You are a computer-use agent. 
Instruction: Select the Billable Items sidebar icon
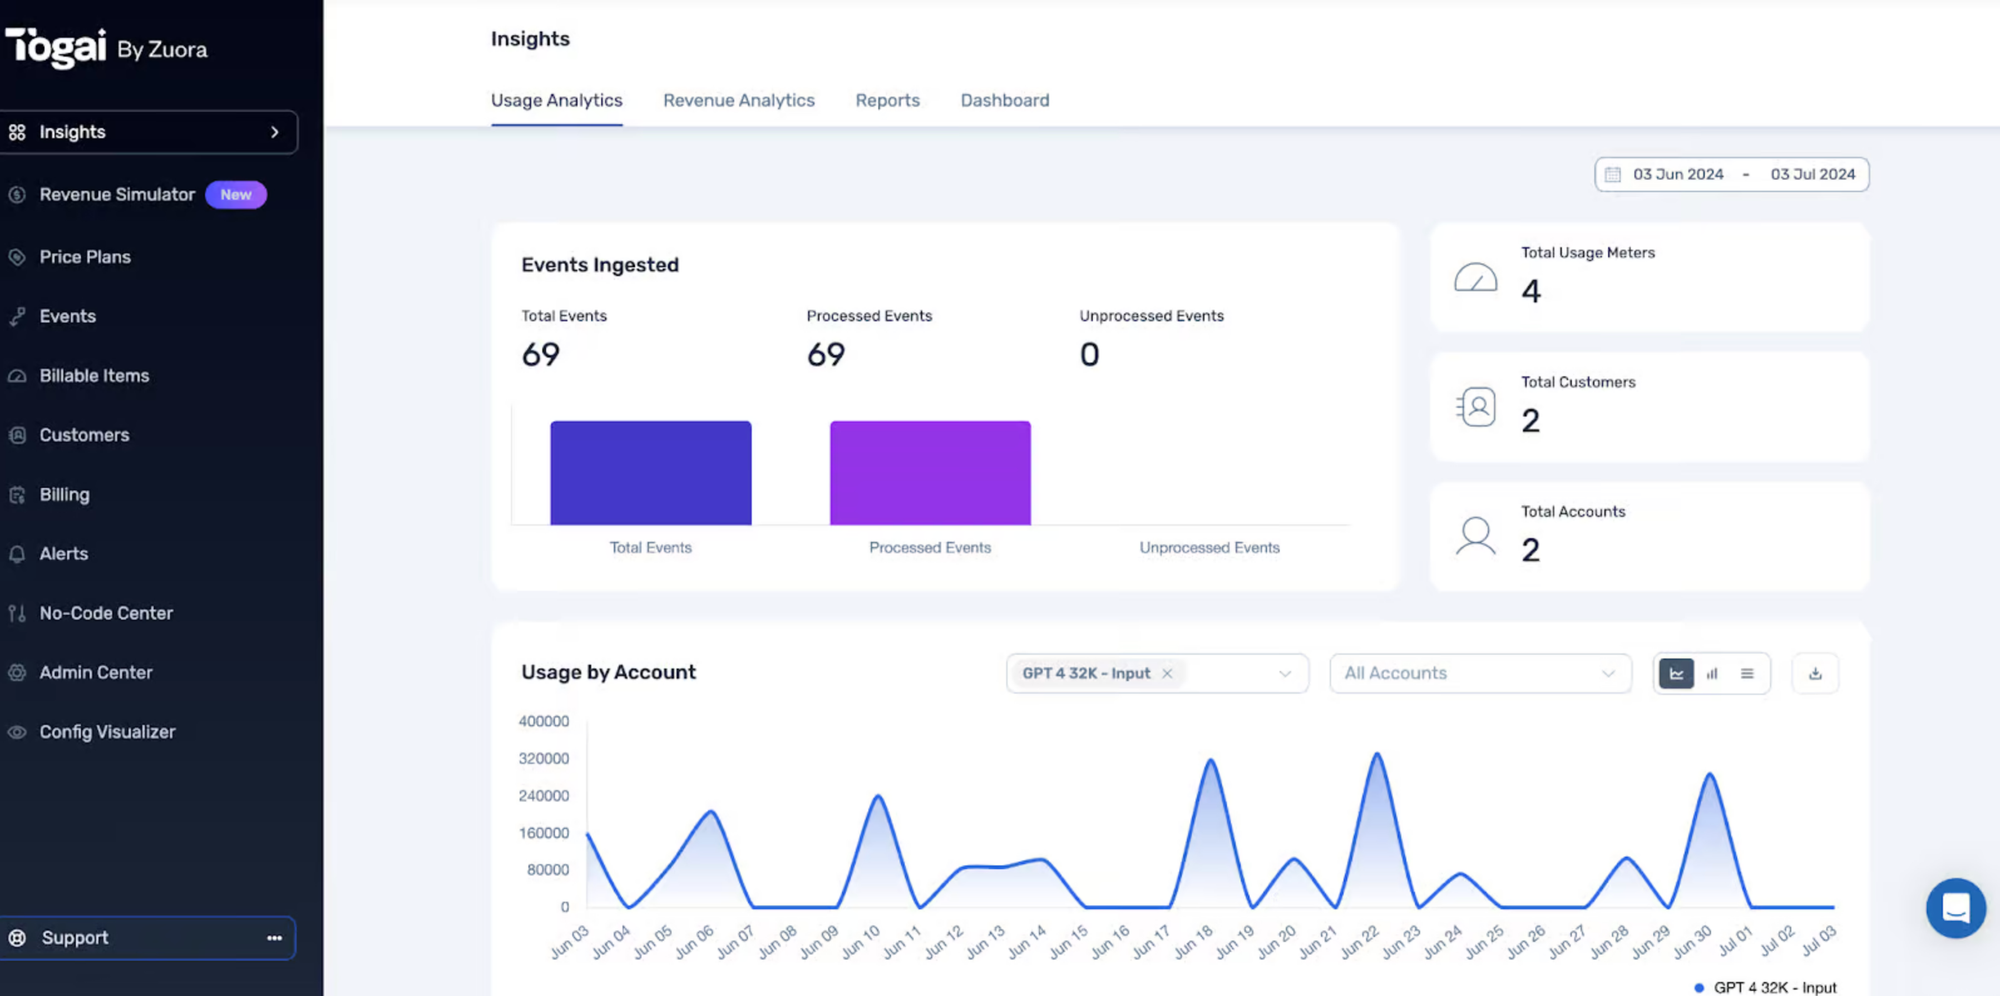click(17, 375)
